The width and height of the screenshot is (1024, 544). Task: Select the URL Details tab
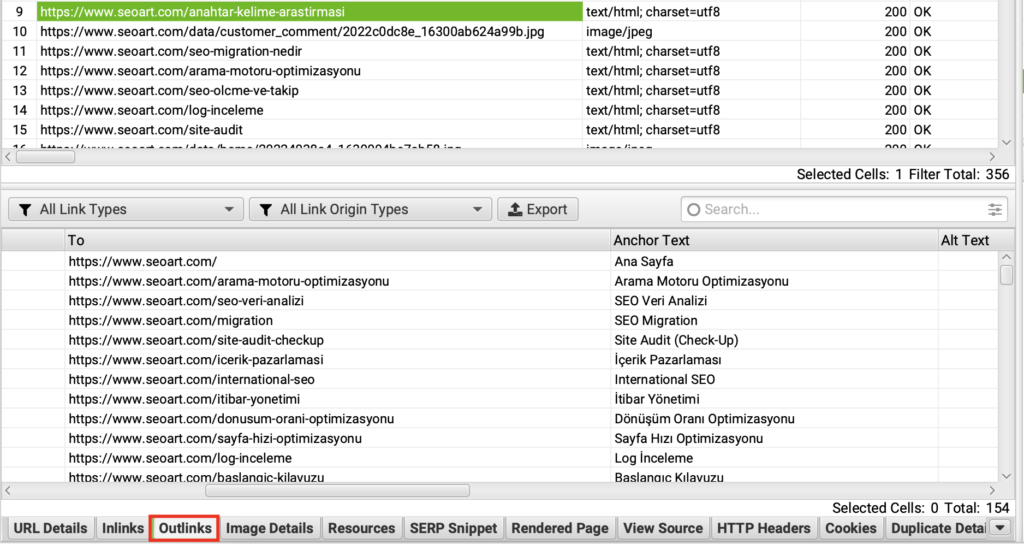point(51,528)
